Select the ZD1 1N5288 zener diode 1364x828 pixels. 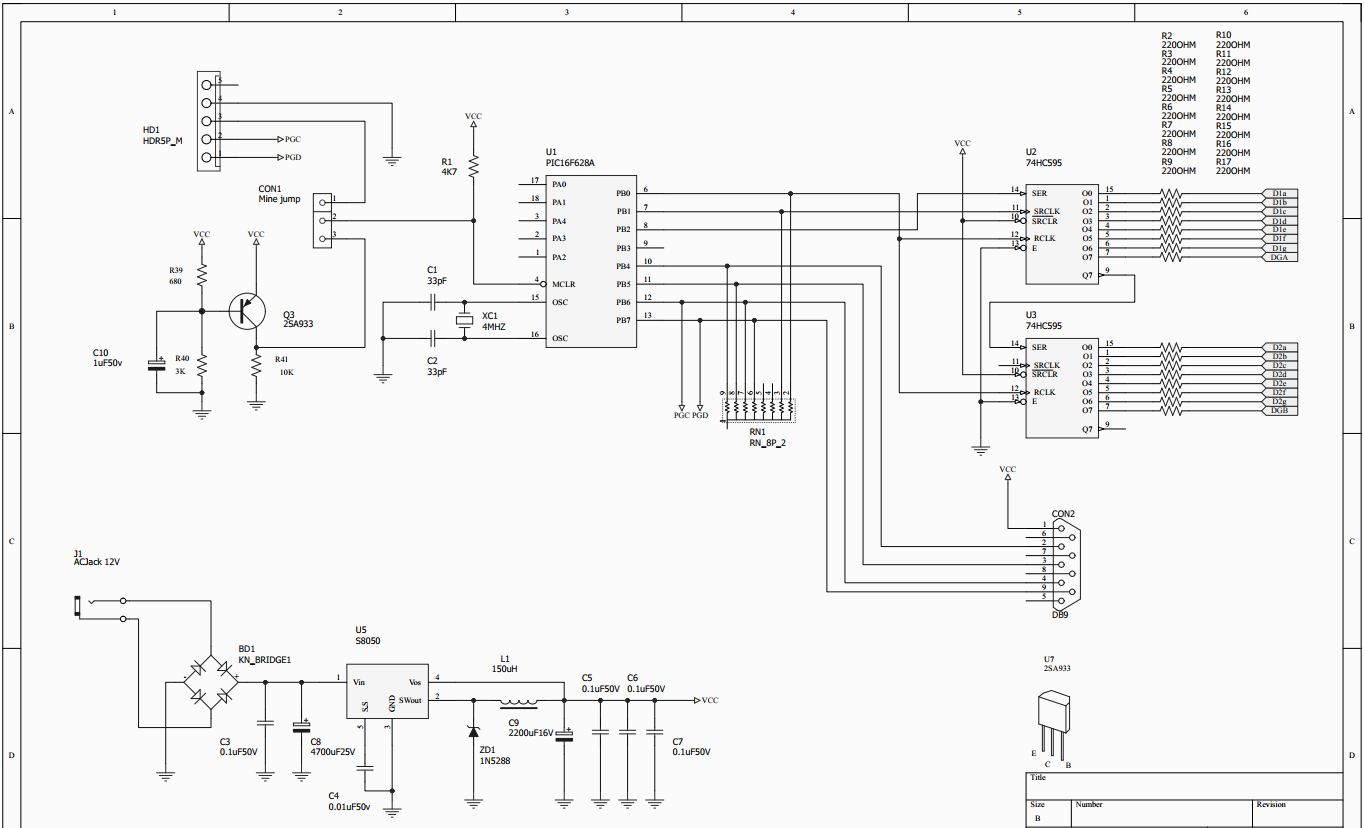click(x=473, y=731)
